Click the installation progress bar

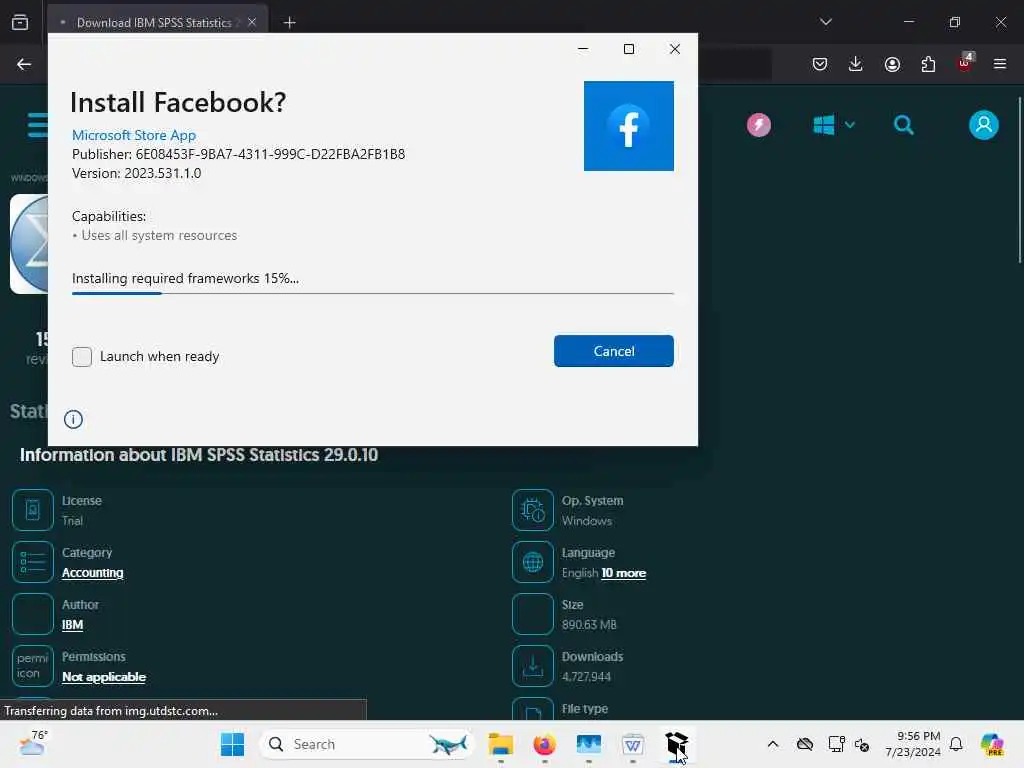(x=373, y=293)
